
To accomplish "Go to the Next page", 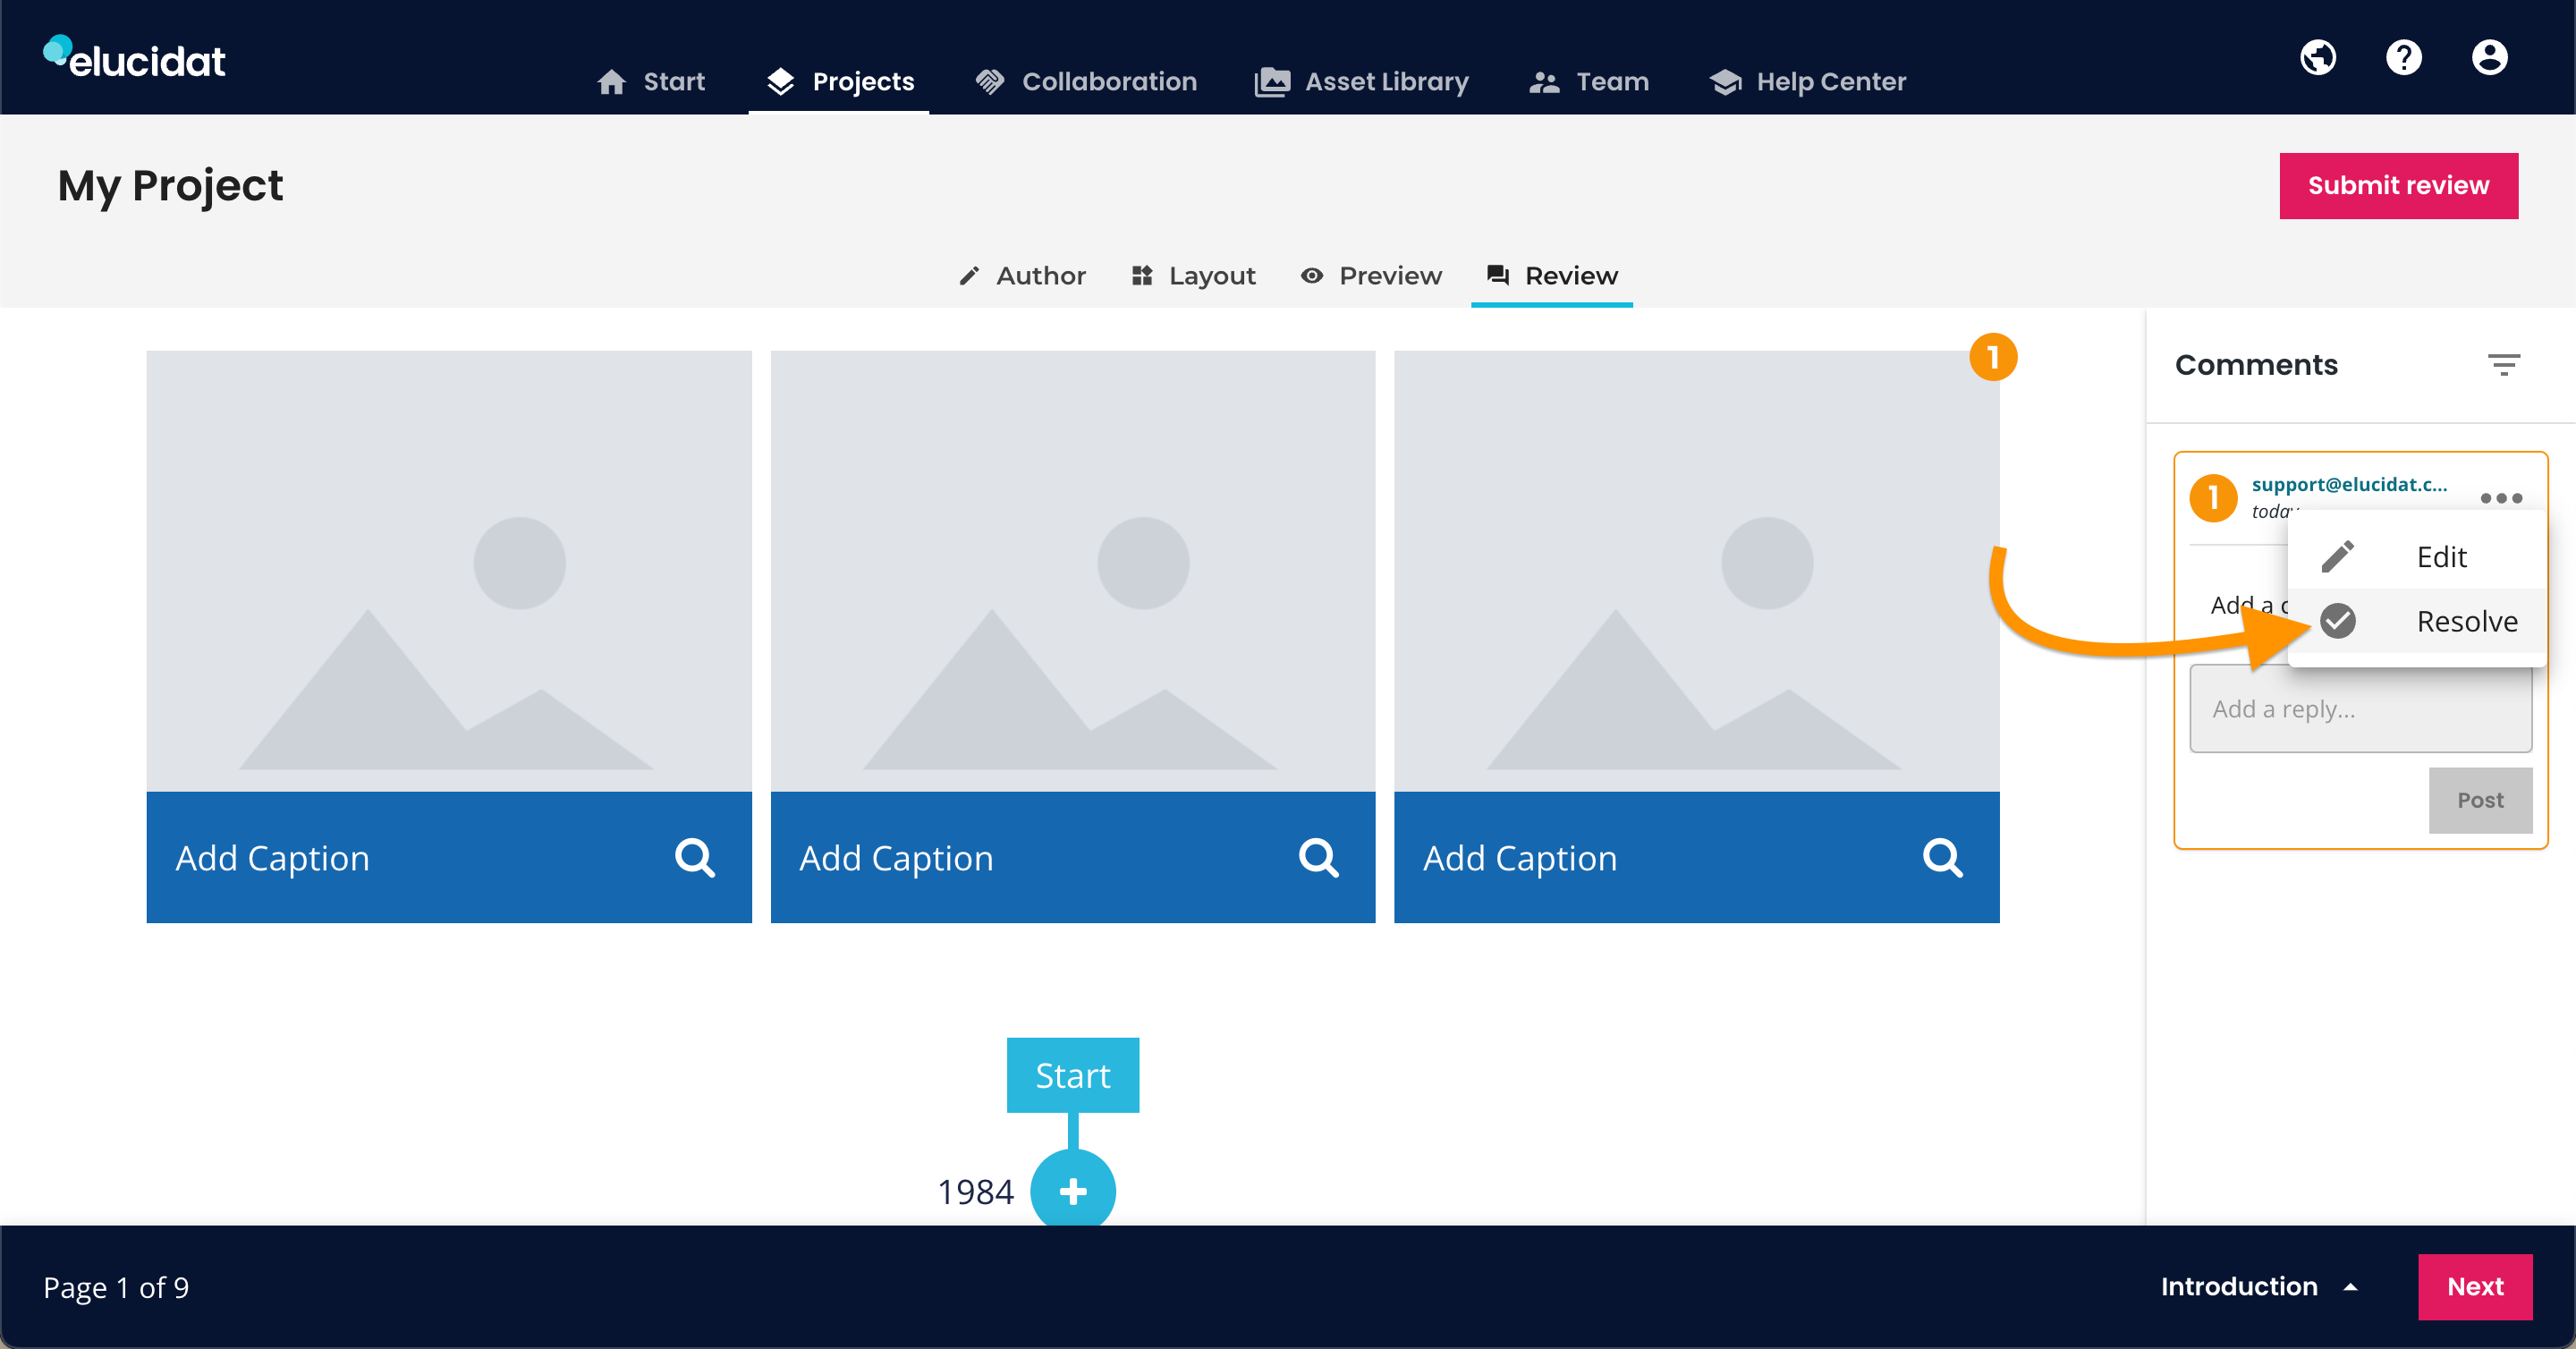I will click(x=2475, y=1286).
